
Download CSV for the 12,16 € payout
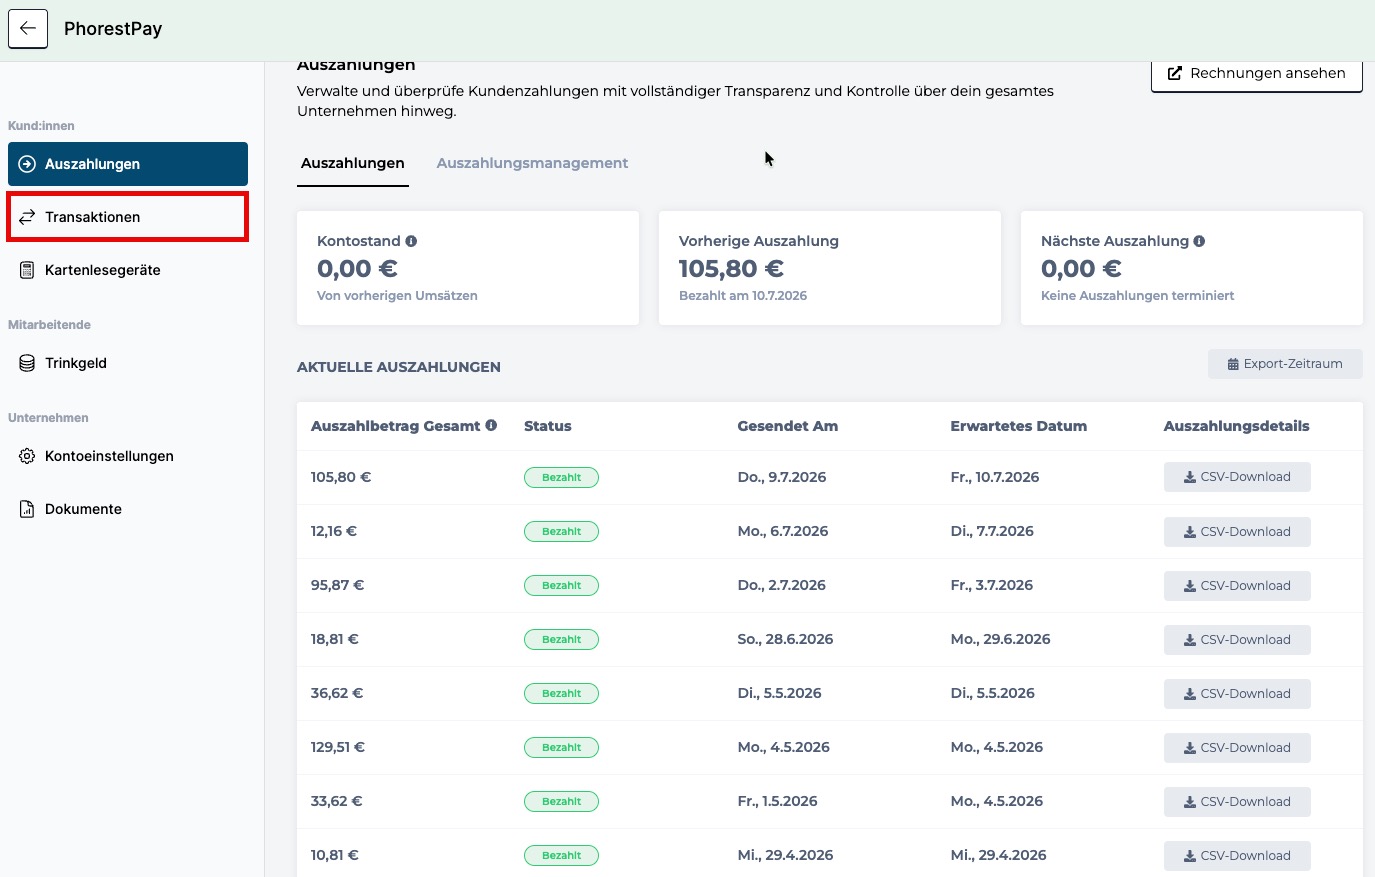1237,532
